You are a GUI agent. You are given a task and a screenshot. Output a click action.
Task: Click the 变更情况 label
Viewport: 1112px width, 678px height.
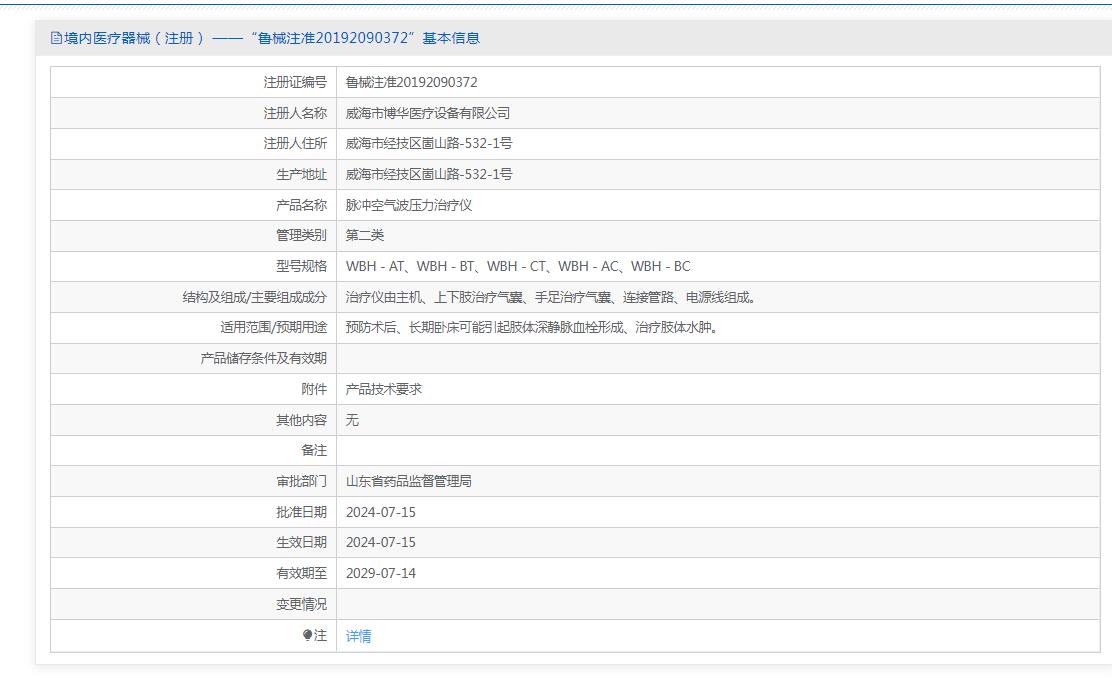(x=301, y=605)
